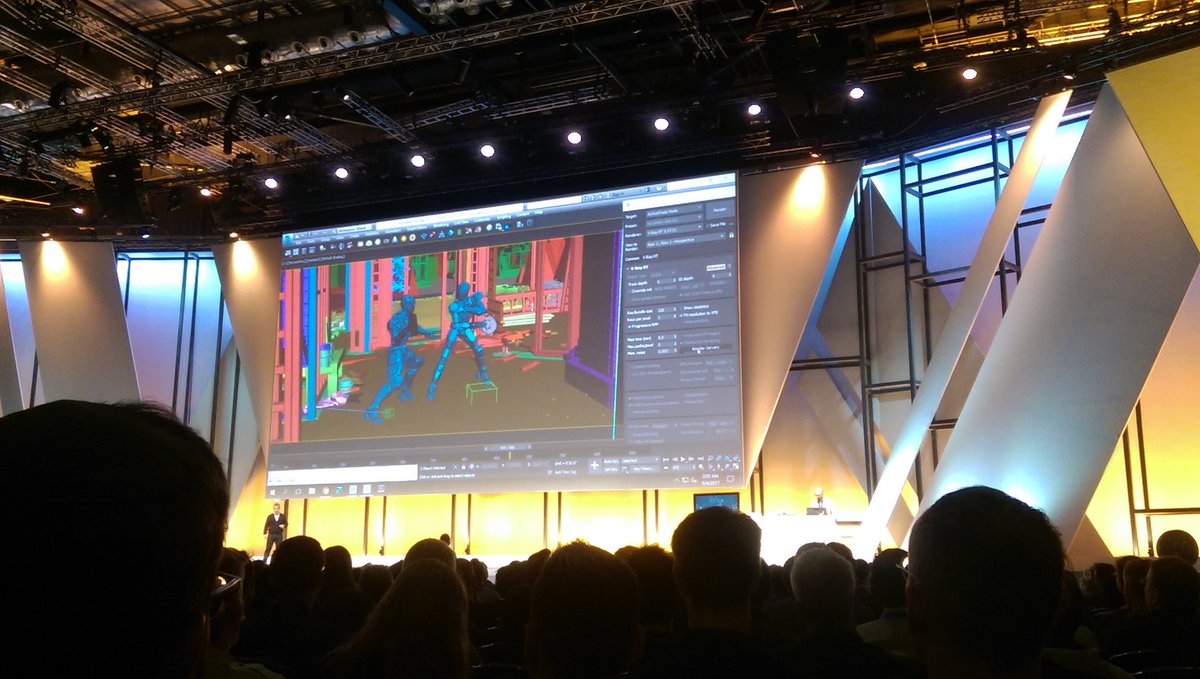1200x679 pixels.
Task: Toggle the Set Key button
Action: [x=611, y=469]
